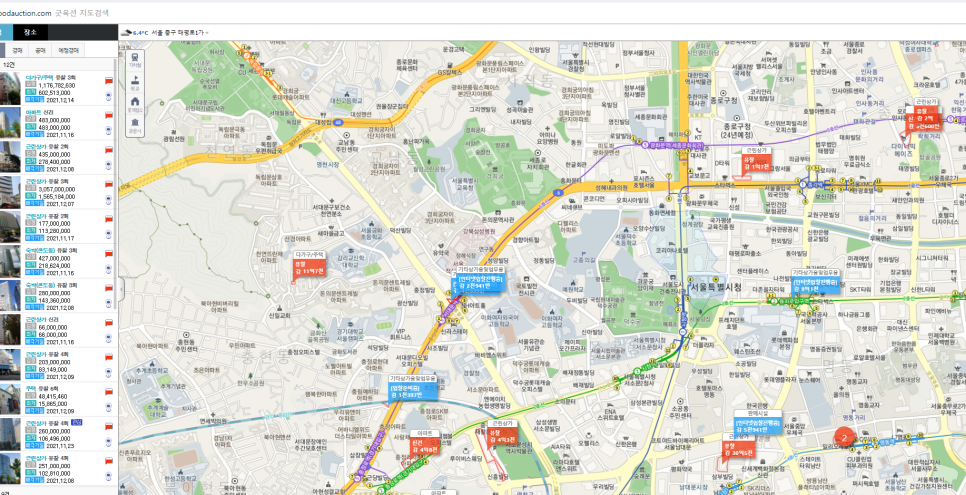Click round blue icon on 48,415,460 row
This screenshot has height=495, width=966.
coord(108,407)
